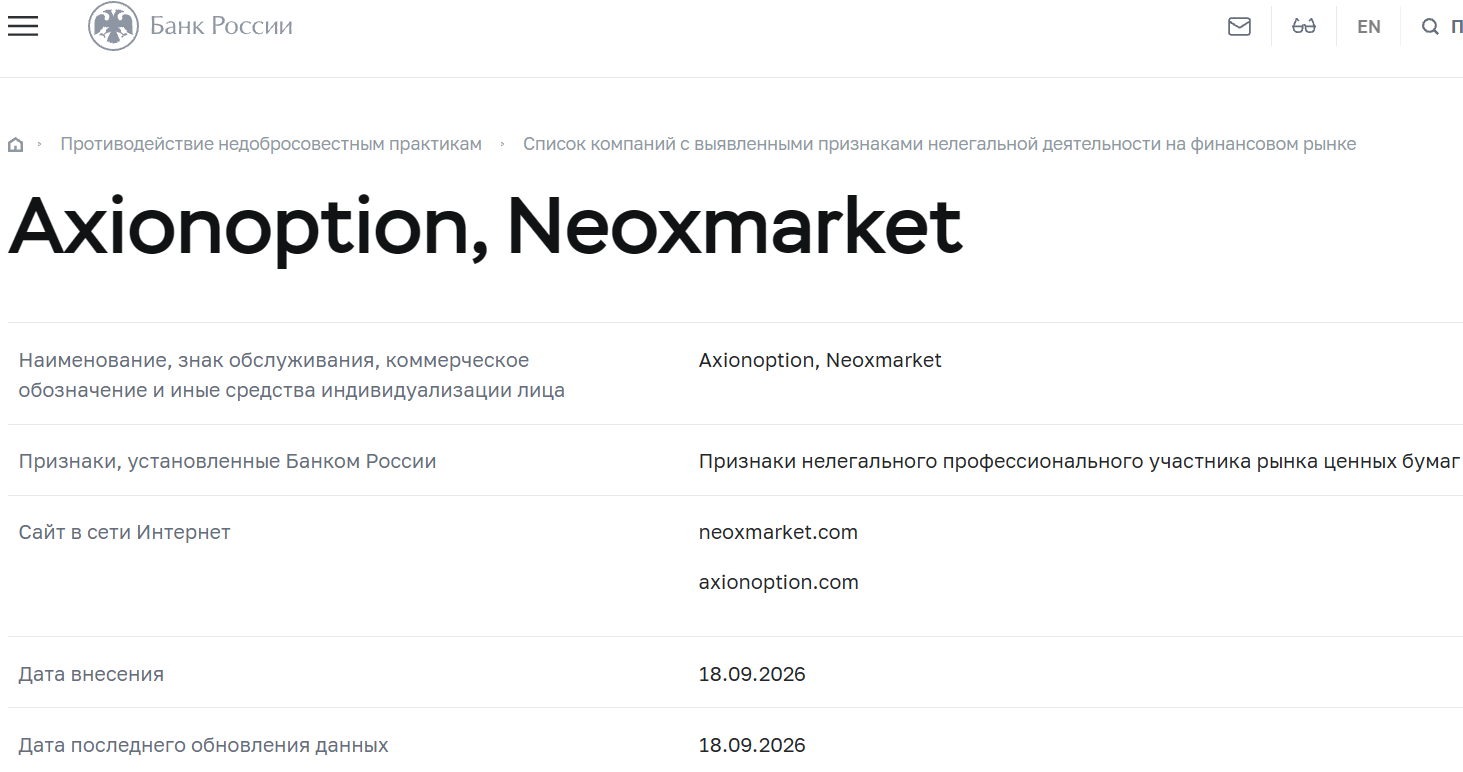1463x772 pixels.
Task: Open 'Список компаний с выявленными признаками' breadcrumb
Action: pyautogui.click(x=939, y=144)
